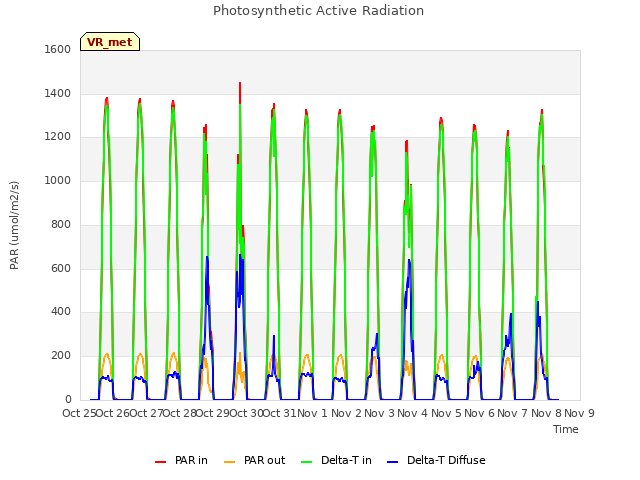The height and width of the screenshot is (480, 640).
Task: Click the red PAR in legend swatch
Action: click(160, 462)
